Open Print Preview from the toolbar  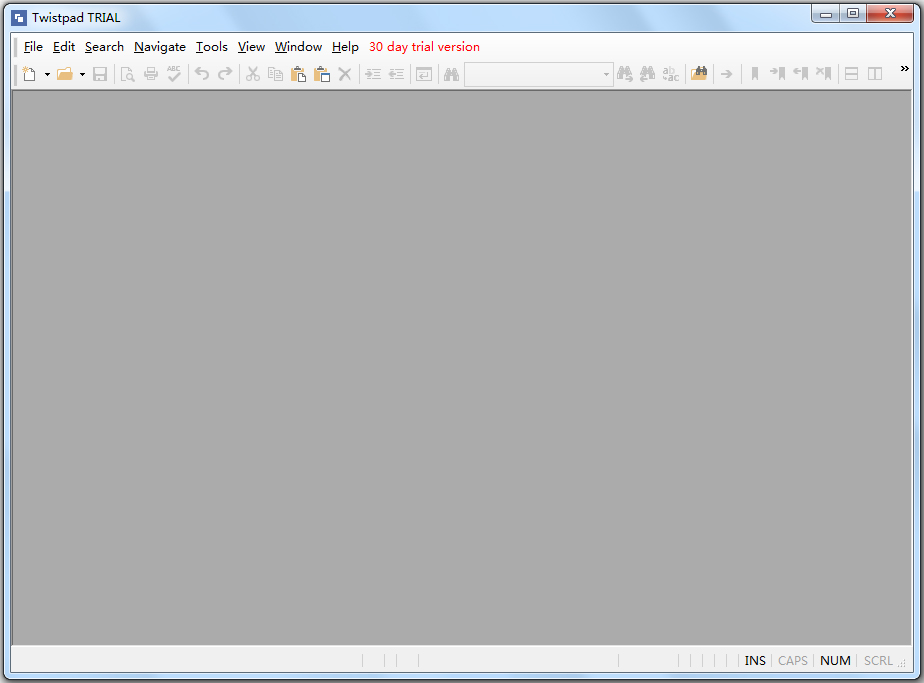[x=127, y=74]
